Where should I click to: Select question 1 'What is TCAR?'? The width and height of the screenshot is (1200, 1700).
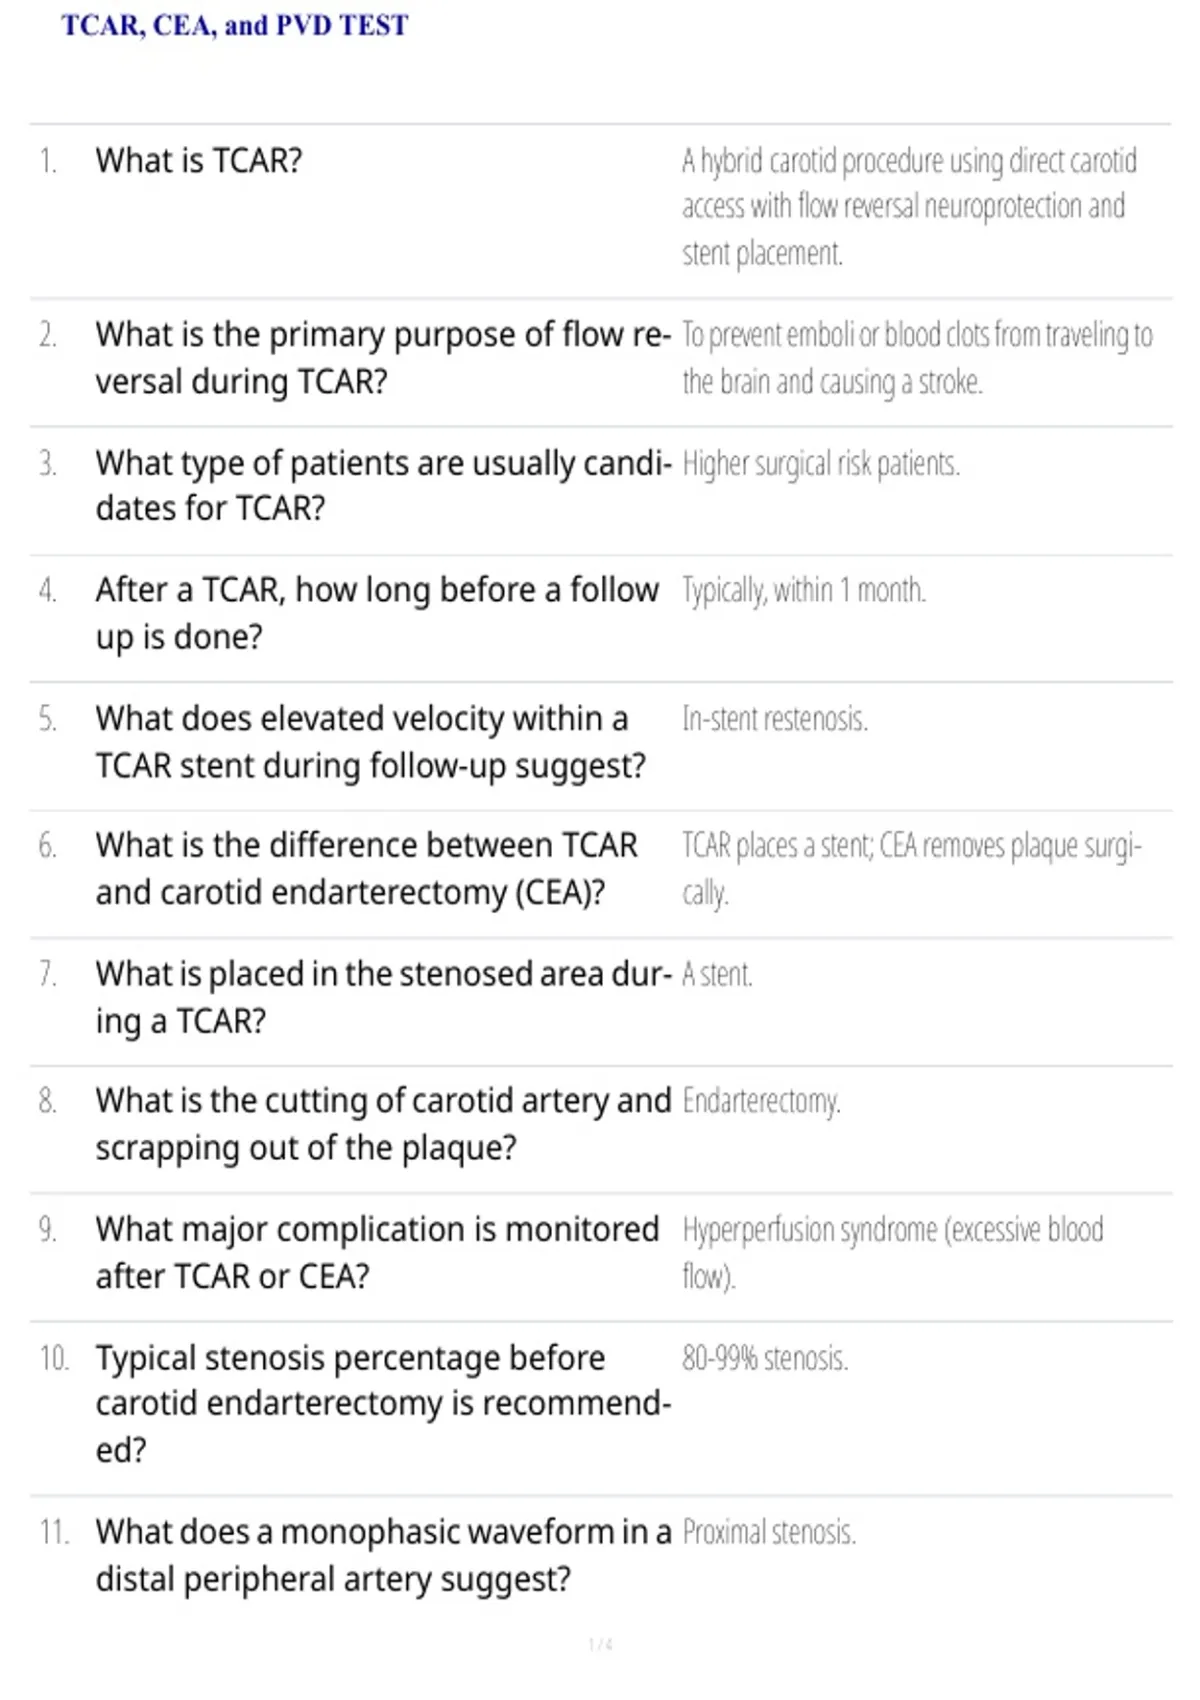199,160
